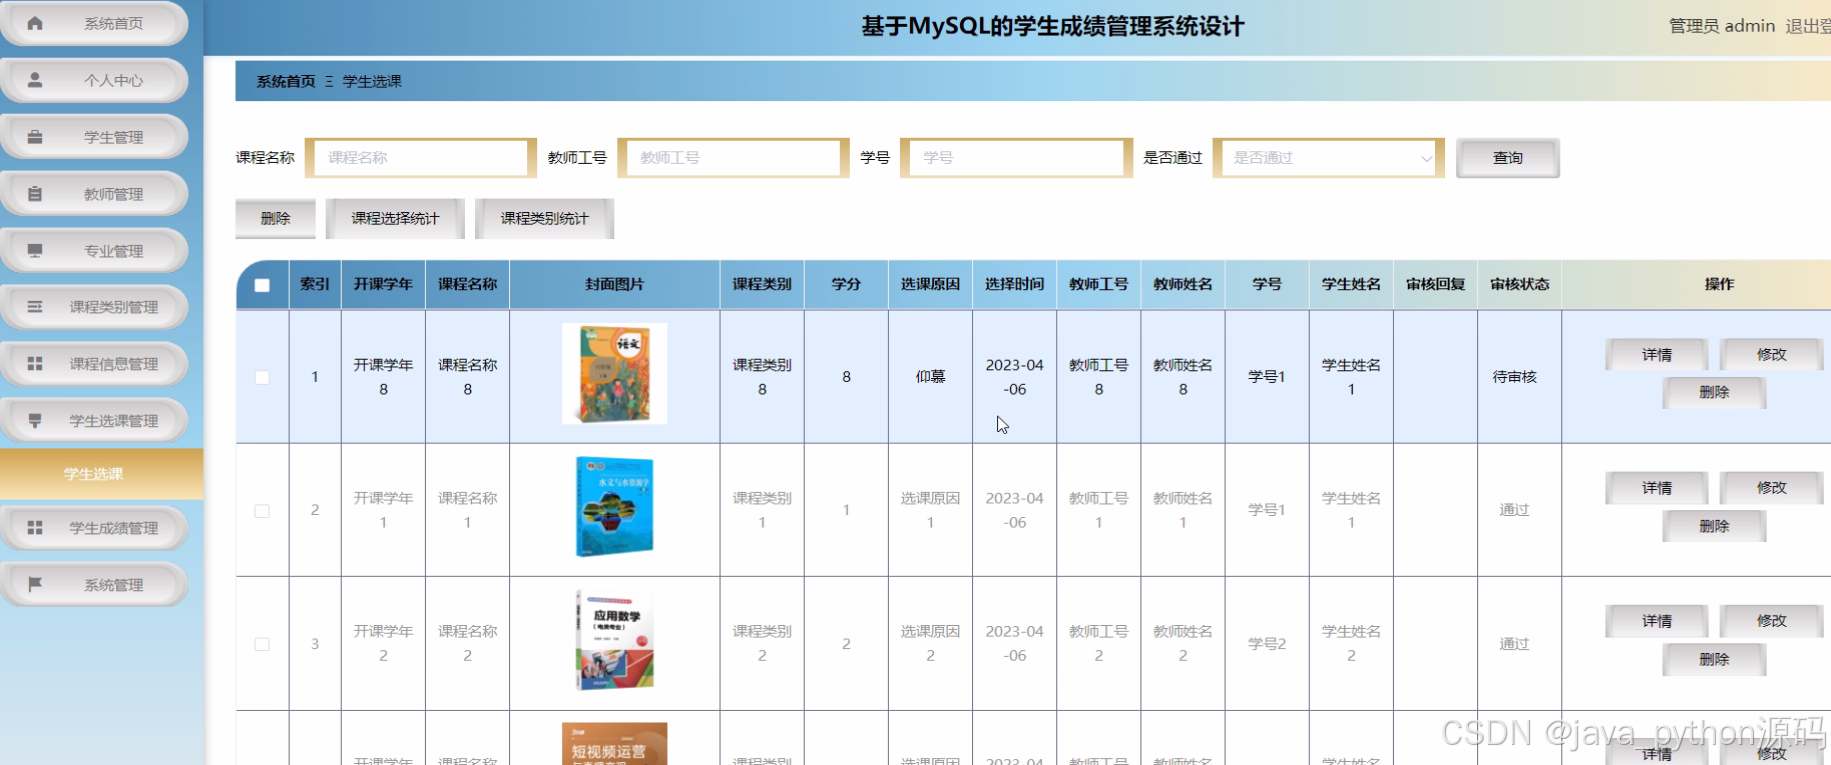Click the 封面图片 column header
This screenshot has width=1831, height=765.
coord(614,285)
